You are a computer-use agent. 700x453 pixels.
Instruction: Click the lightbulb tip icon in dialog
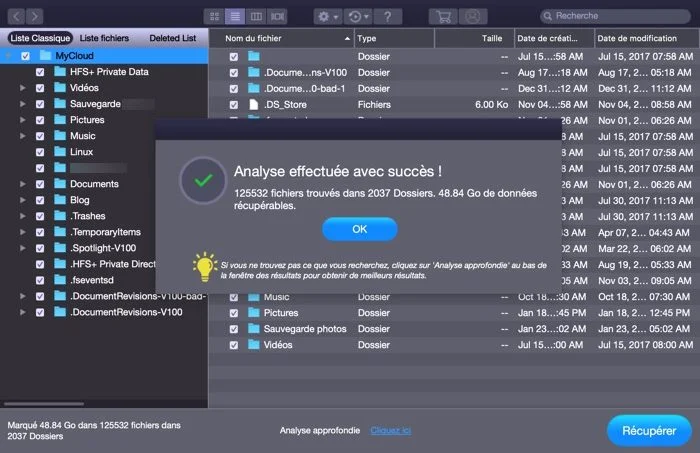(204, 267)
